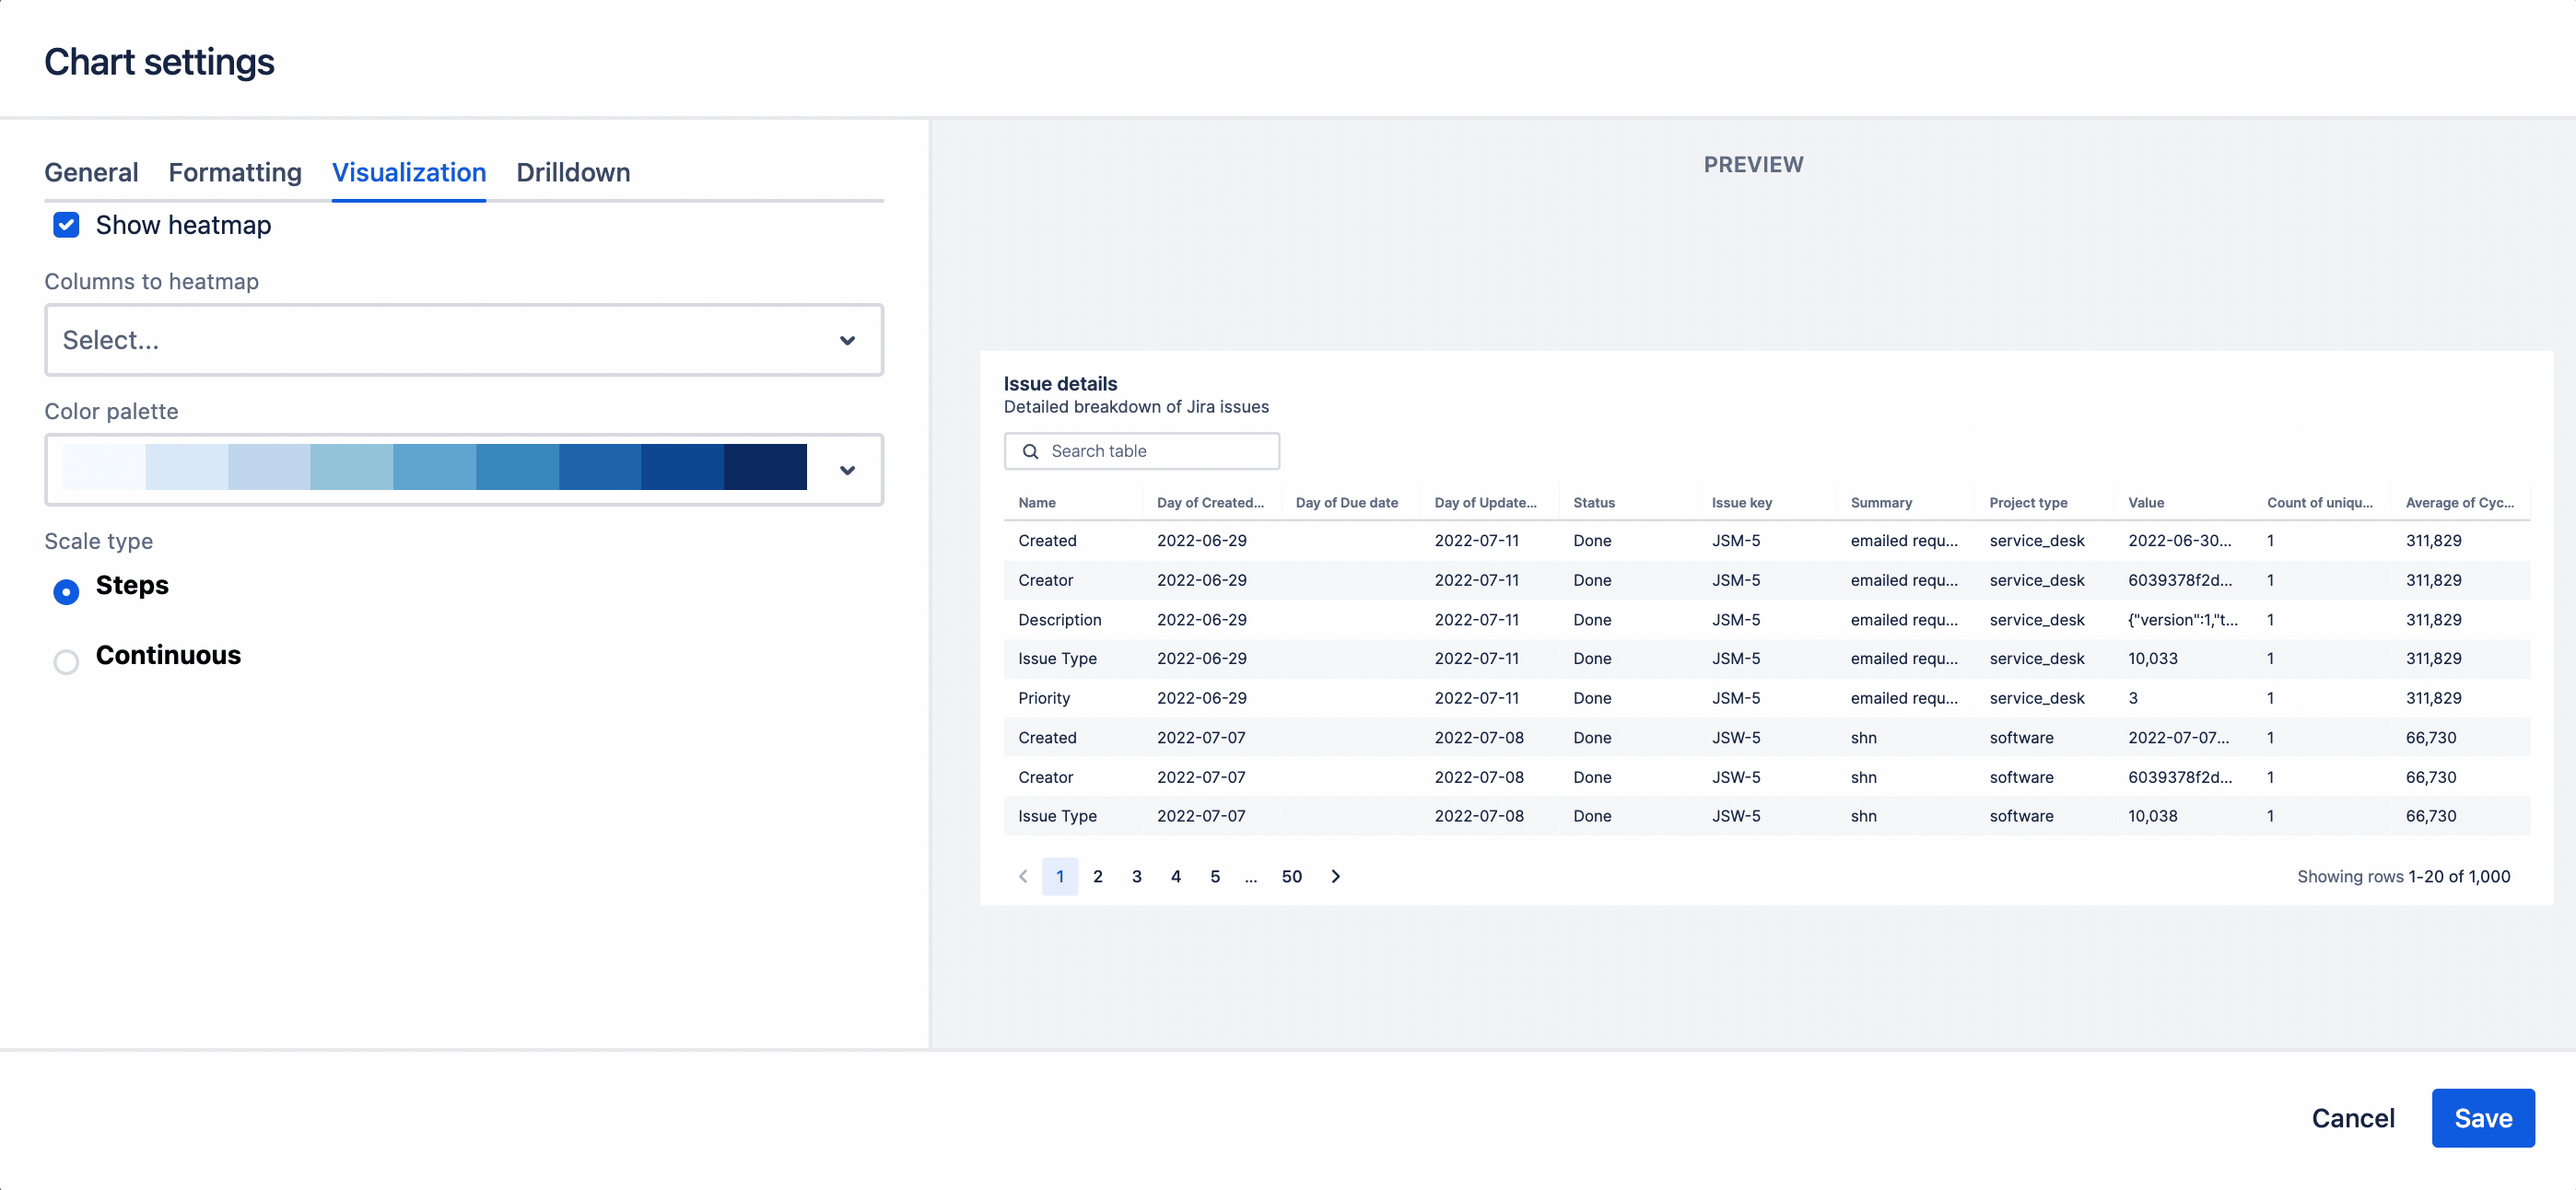Uncheck the Show heatmap checkbox
2576x1190 pixels.
[x=65, y=225]
